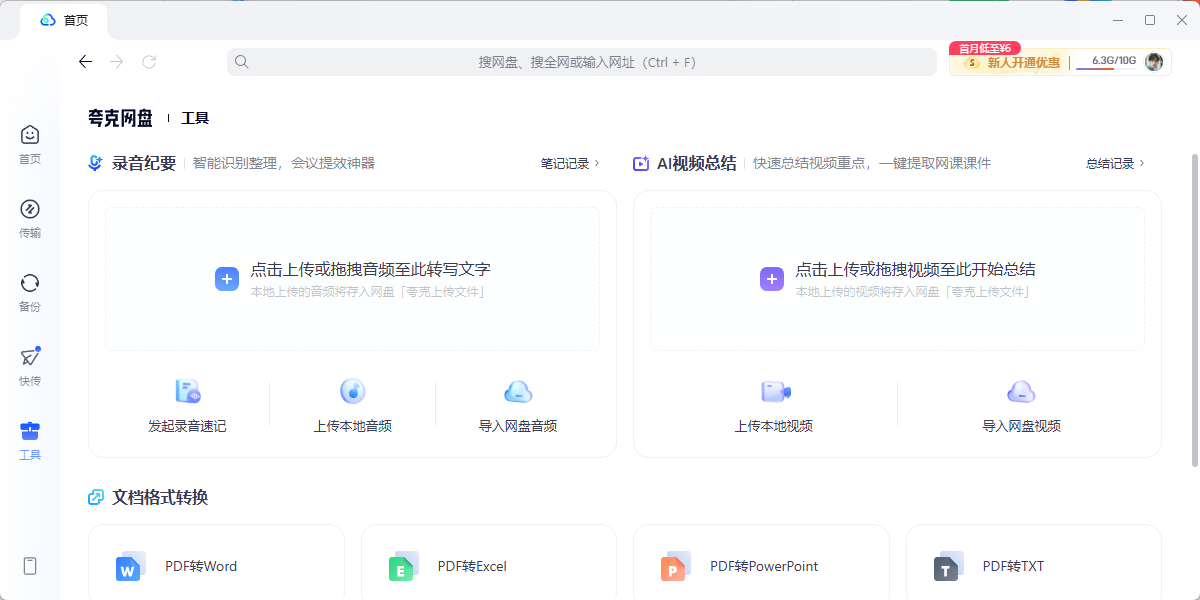Click the vertical scrollbar on the right

point(1194,310)
